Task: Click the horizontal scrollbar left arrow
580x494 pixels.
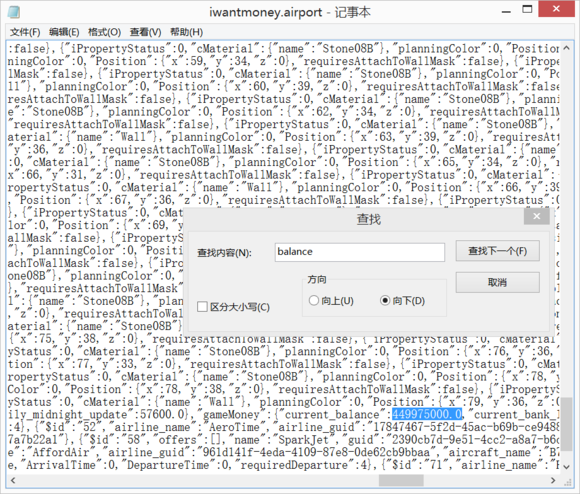Action: 13,480
